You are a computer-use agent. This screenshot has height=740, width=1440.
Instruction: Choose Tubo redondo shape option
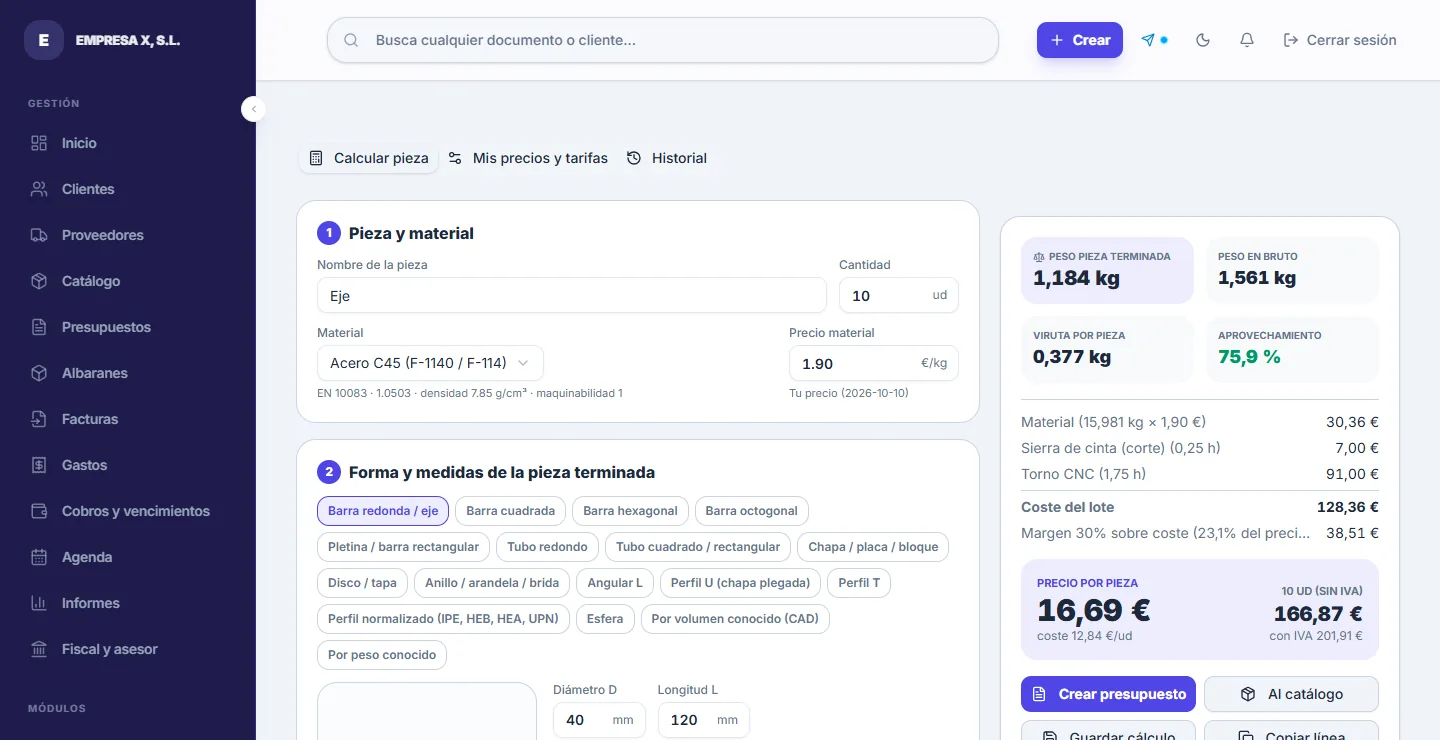pyautogui.click(x=548, y=547)
